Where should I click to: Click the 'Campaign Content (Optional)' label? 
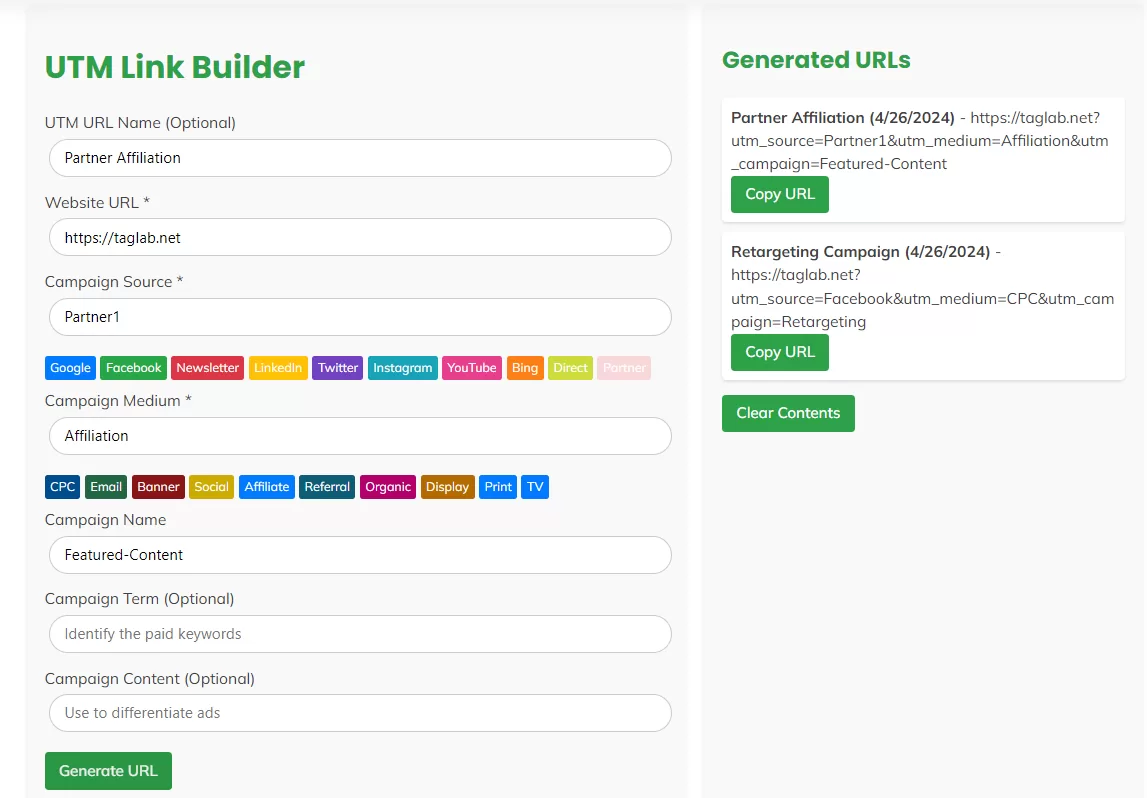(150, 679)
